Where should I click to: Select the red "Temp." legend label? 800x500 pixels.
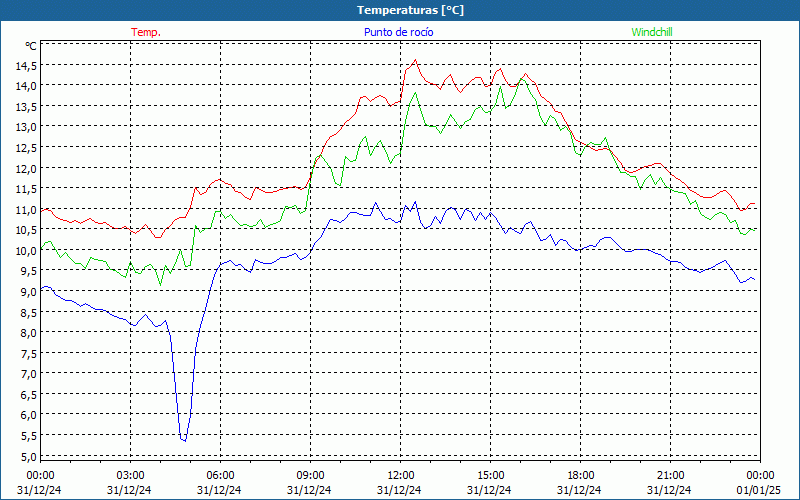click(x=146, y=32)
